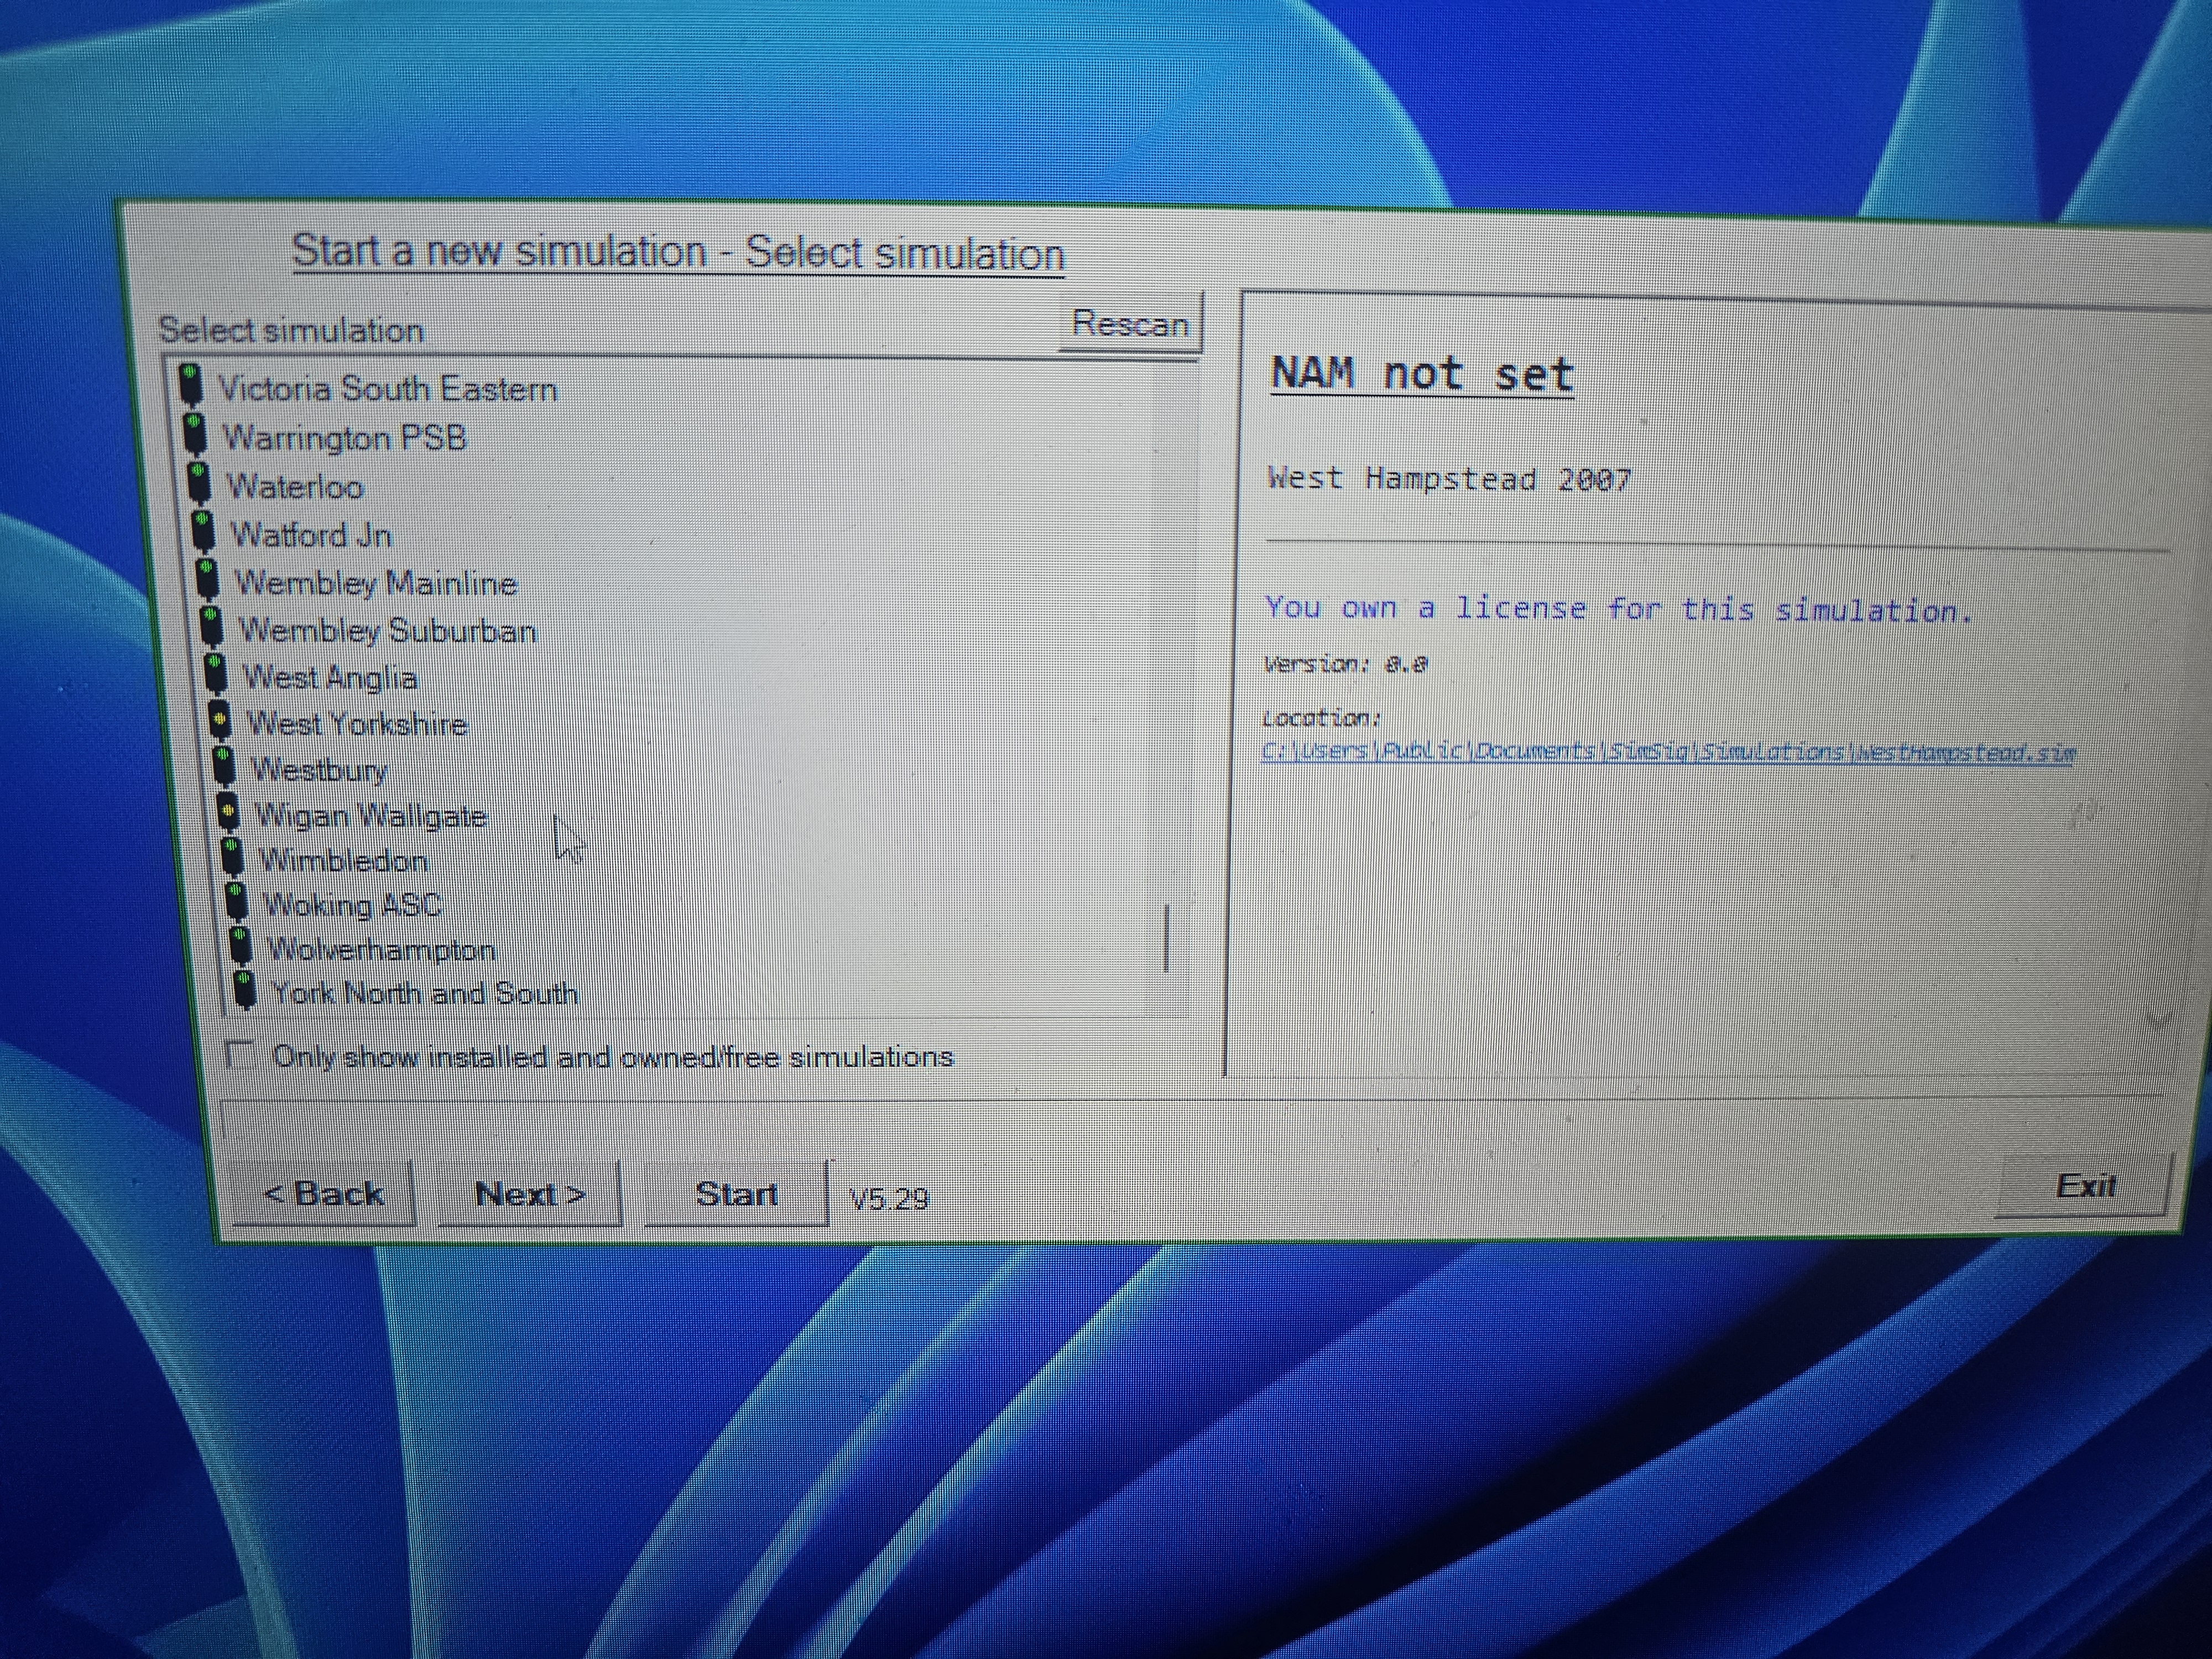Click signal icon beside Wembley Mainline
Image resolution: width=2212 pixels, height=1659 pixels.
207,580
